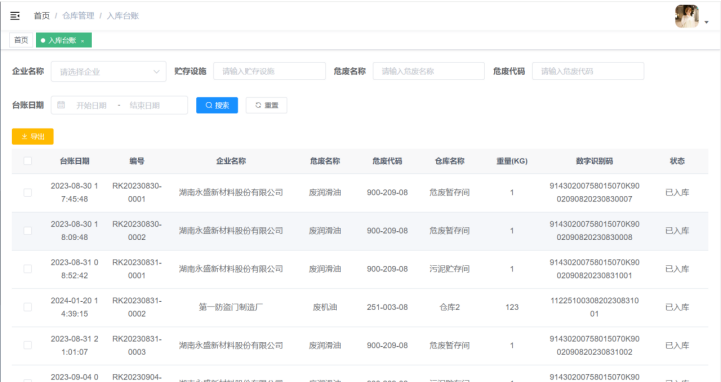The image size is (721, 382).
Task: Click the 仓库2 warehouse cell
Action: pos(450,307)
